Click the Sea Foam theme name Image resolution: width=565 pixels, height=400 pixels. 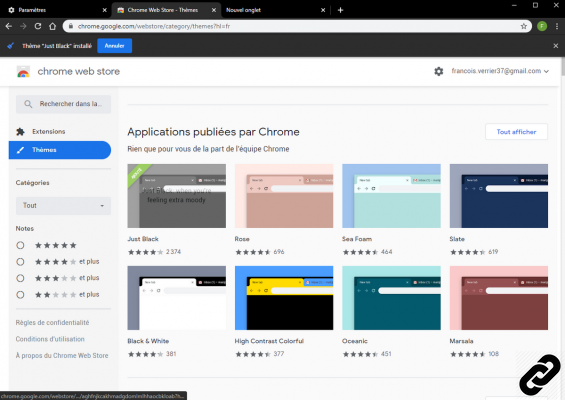(357, 239)
